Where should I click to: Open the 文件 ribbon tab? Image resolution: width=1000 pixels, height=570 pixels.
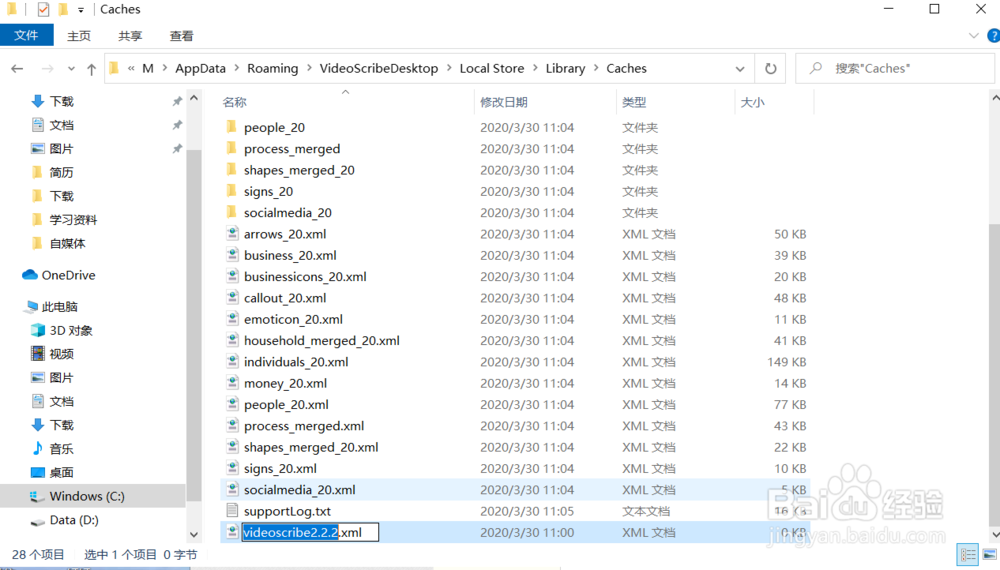pyautogui.click(x=26, y=35)
